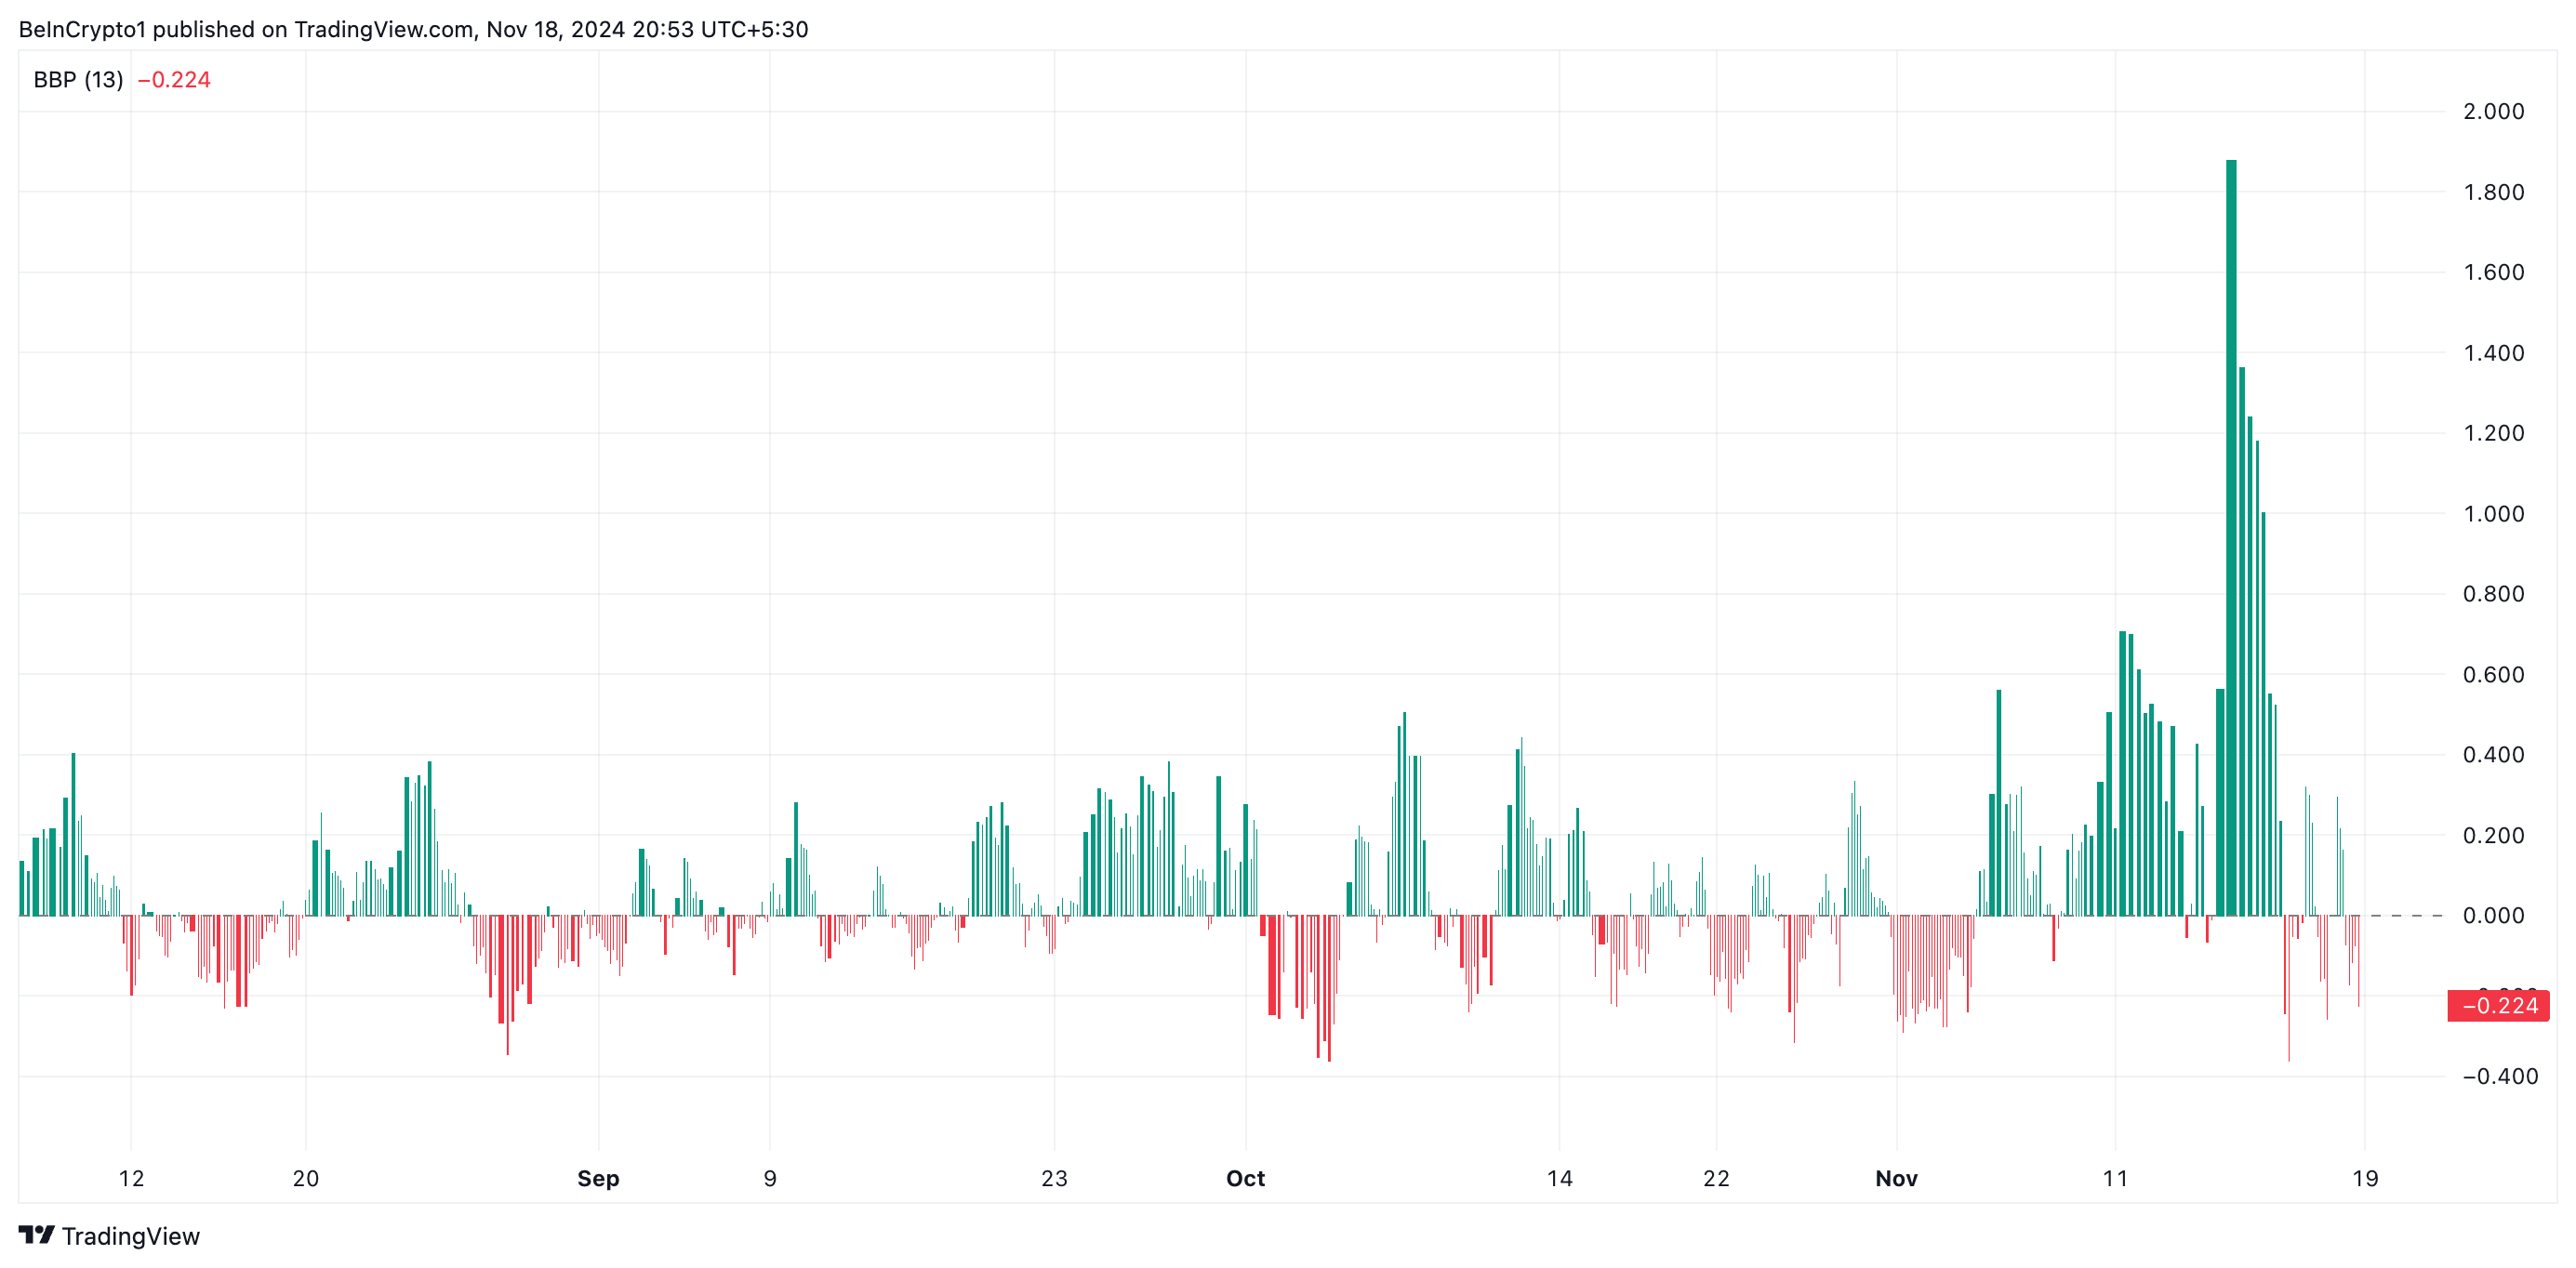
Task: Click the 0.000 value on price scale
Action: [x=2493, y=916]
